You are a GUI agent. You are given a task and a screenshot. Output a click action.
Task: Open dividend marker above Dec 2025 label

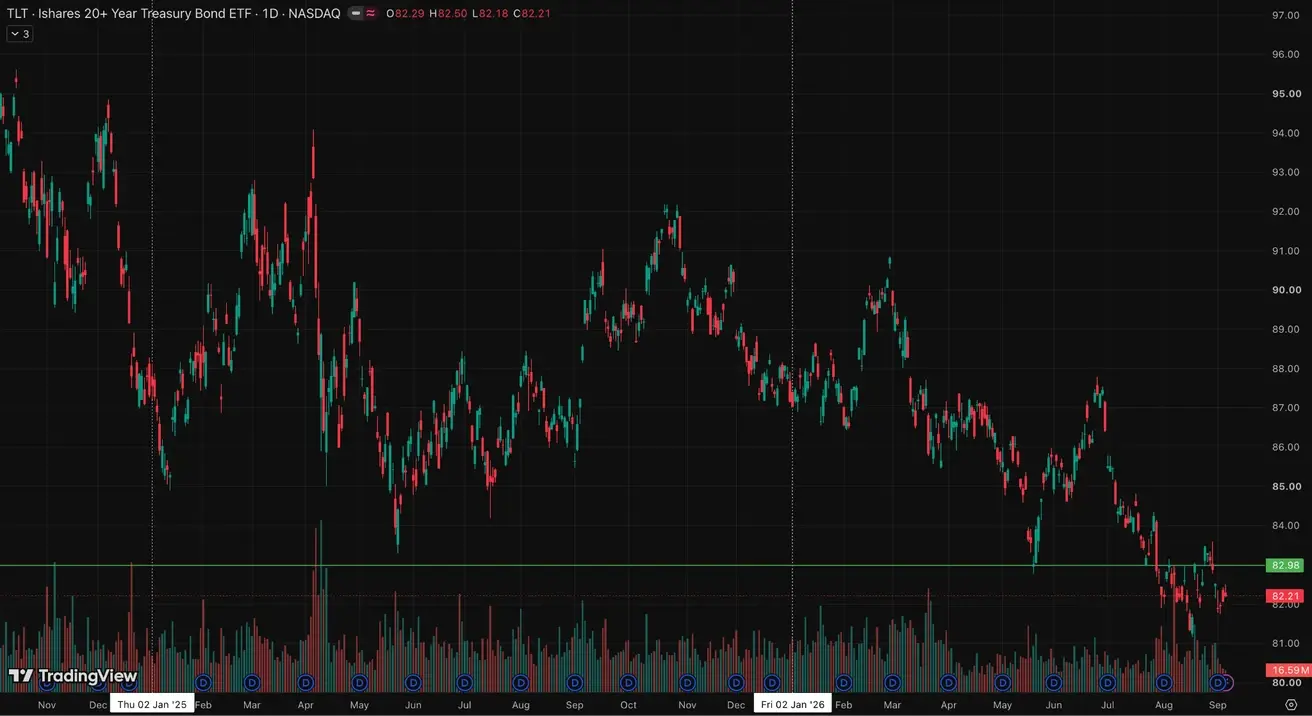[x=736, y=682]
